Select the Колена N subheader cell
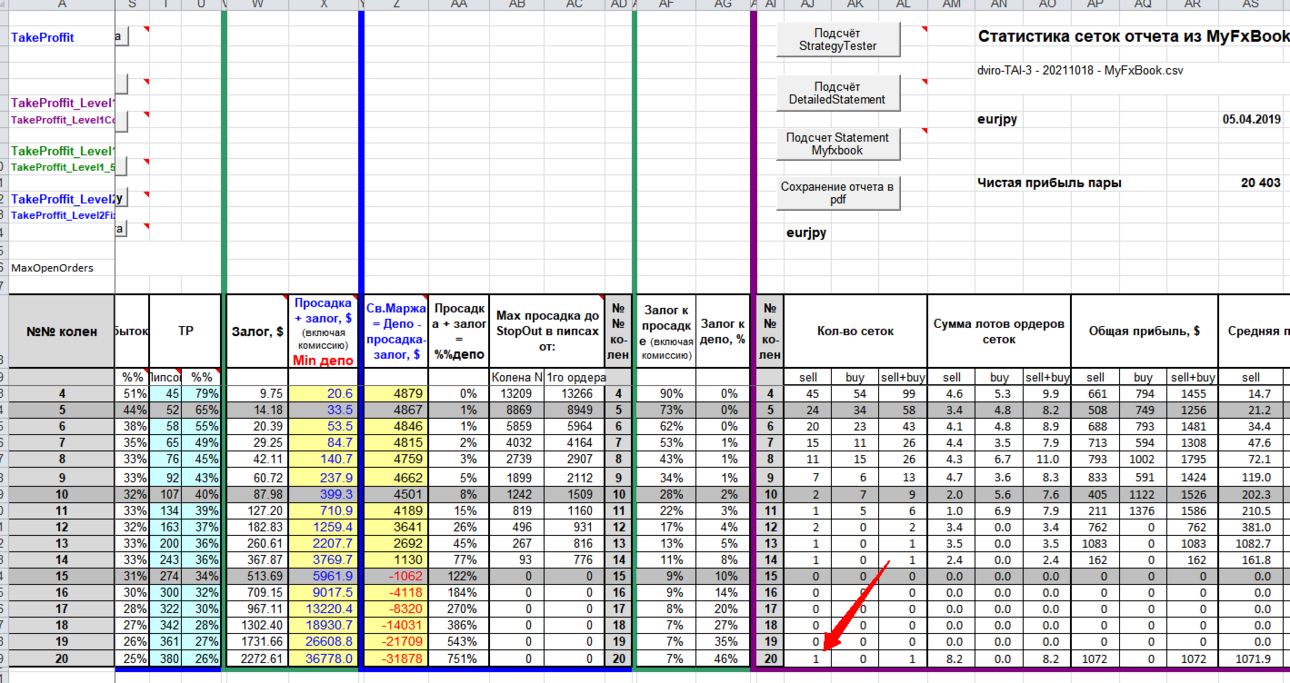The height and width of the screenshot is (683, 1290). 516,378
